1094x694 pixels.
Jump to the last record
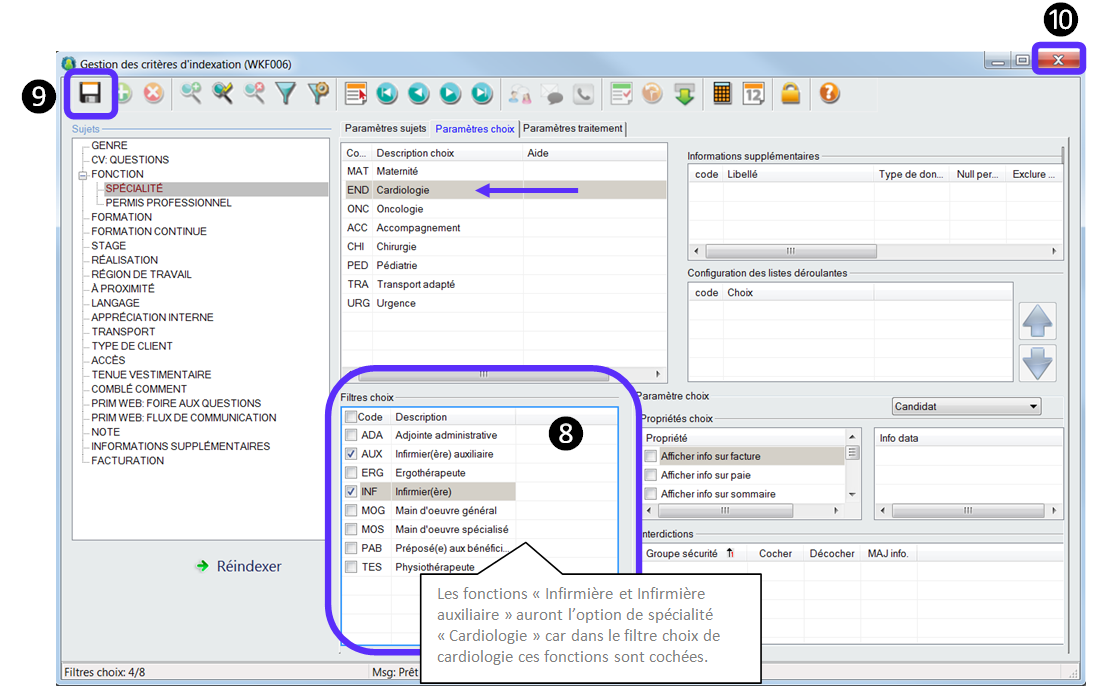coord(482,94)
